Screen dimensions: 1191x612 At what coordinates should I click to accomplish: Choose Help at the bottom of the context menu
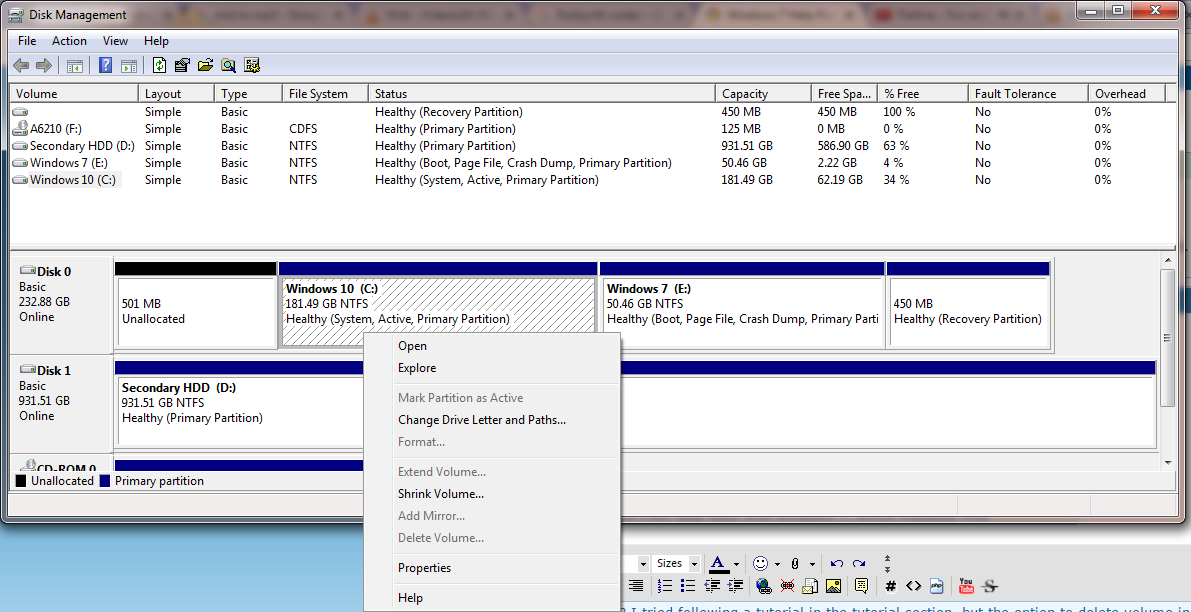click(492, 598)
